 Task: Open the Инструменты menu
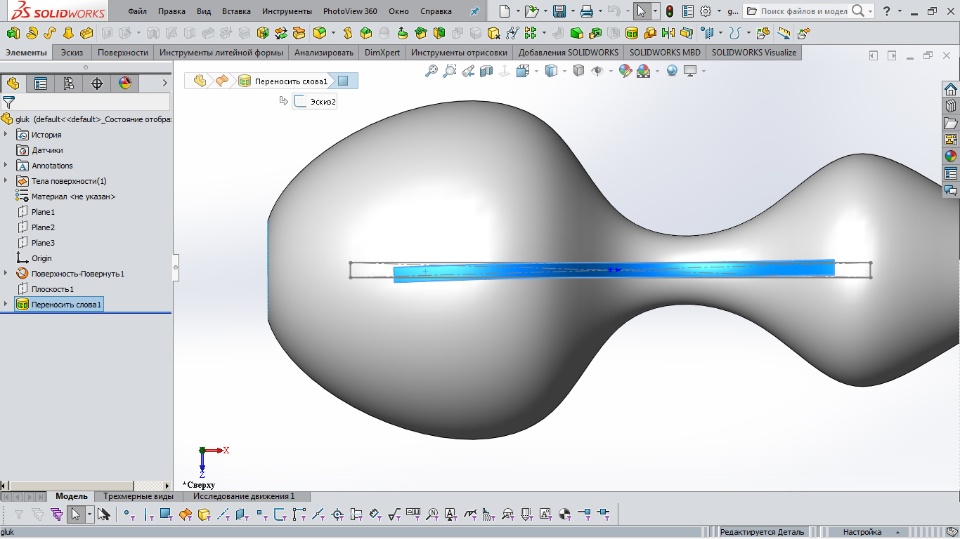coord(285,11)
